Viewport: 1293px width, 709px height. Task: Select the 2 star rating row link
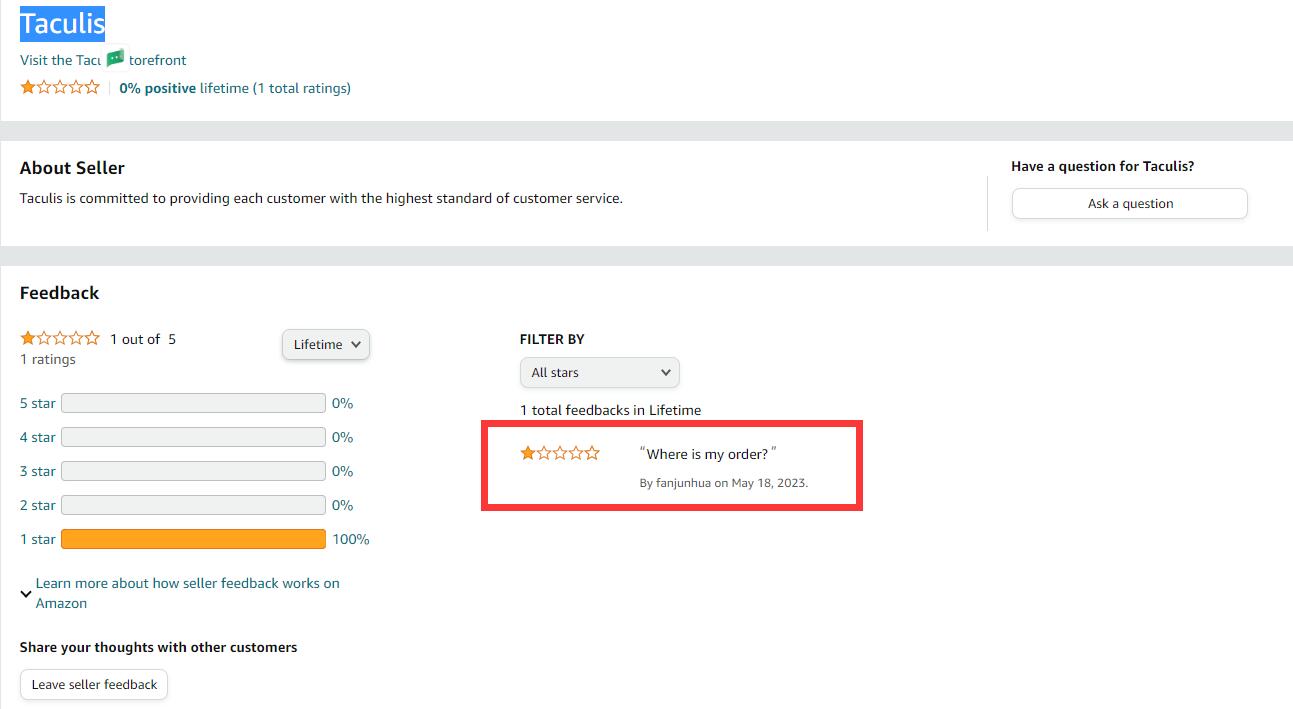(x=38, y=506)
